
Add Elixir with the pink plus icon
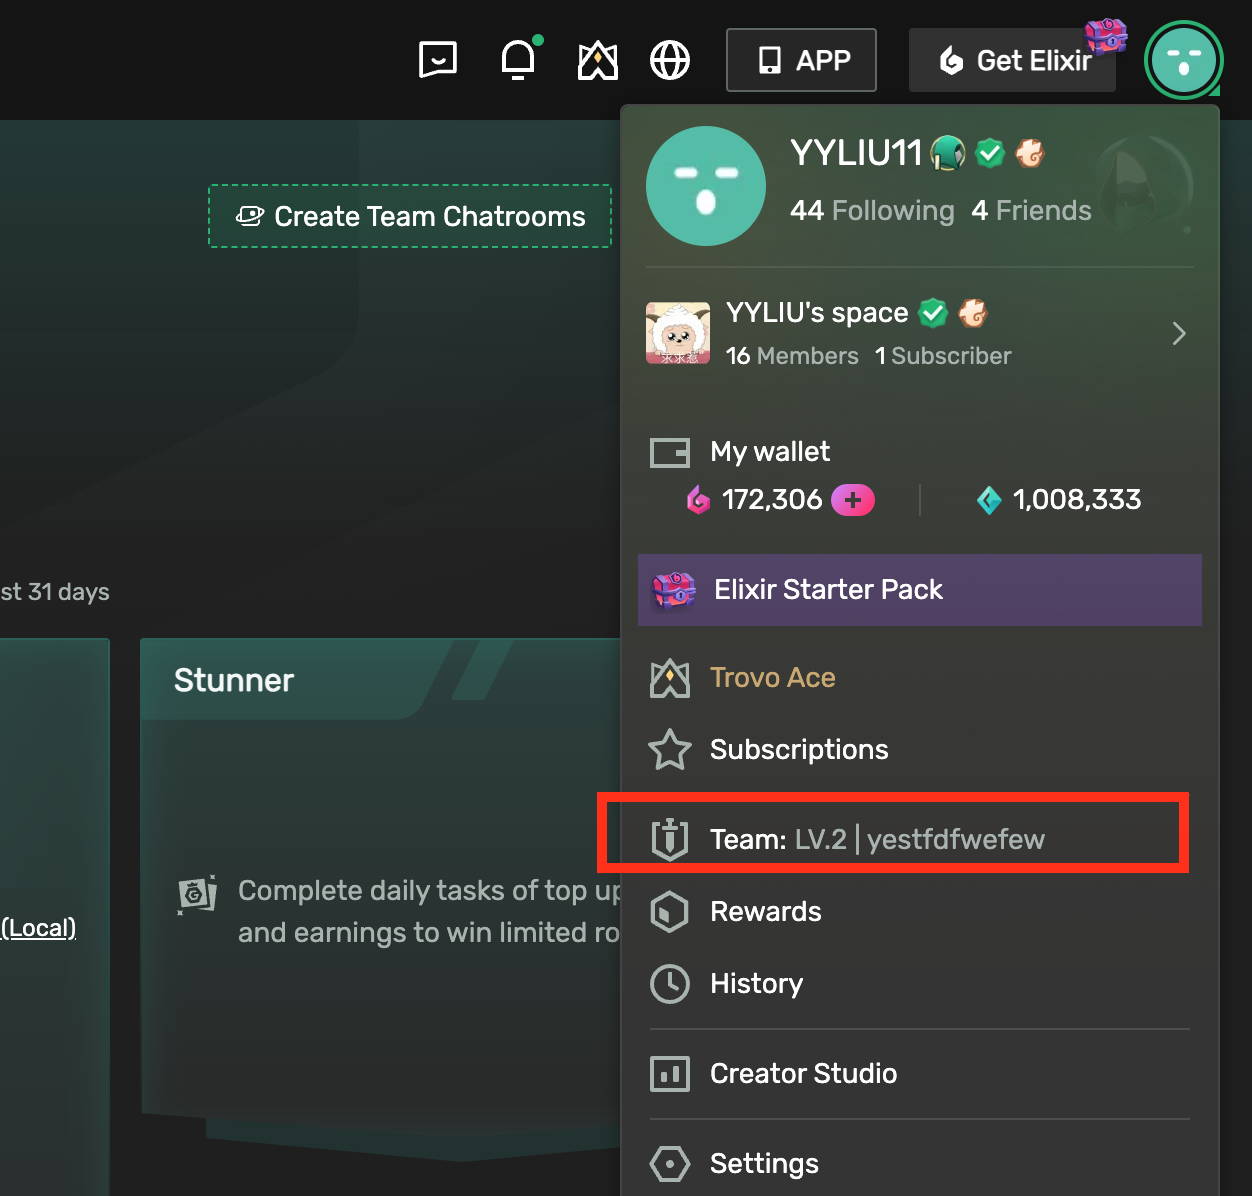(853, 500)
